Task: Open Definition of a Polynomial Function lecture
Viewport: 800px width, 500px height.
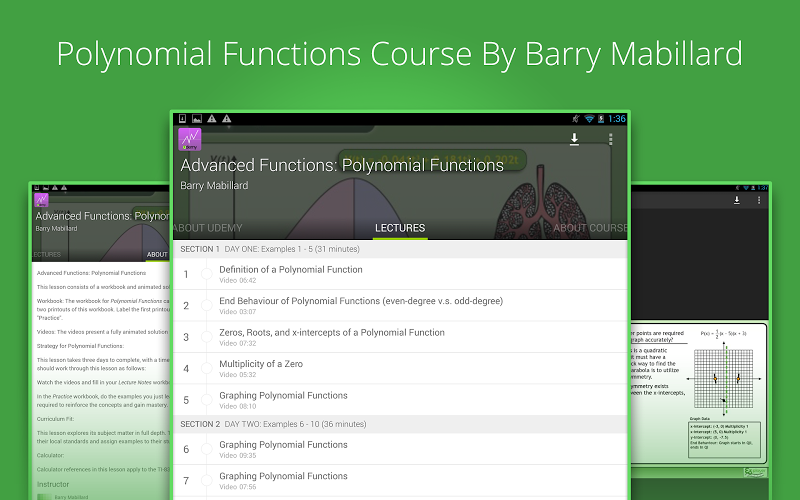Action: pyautogui.click(x=400, y=274)
